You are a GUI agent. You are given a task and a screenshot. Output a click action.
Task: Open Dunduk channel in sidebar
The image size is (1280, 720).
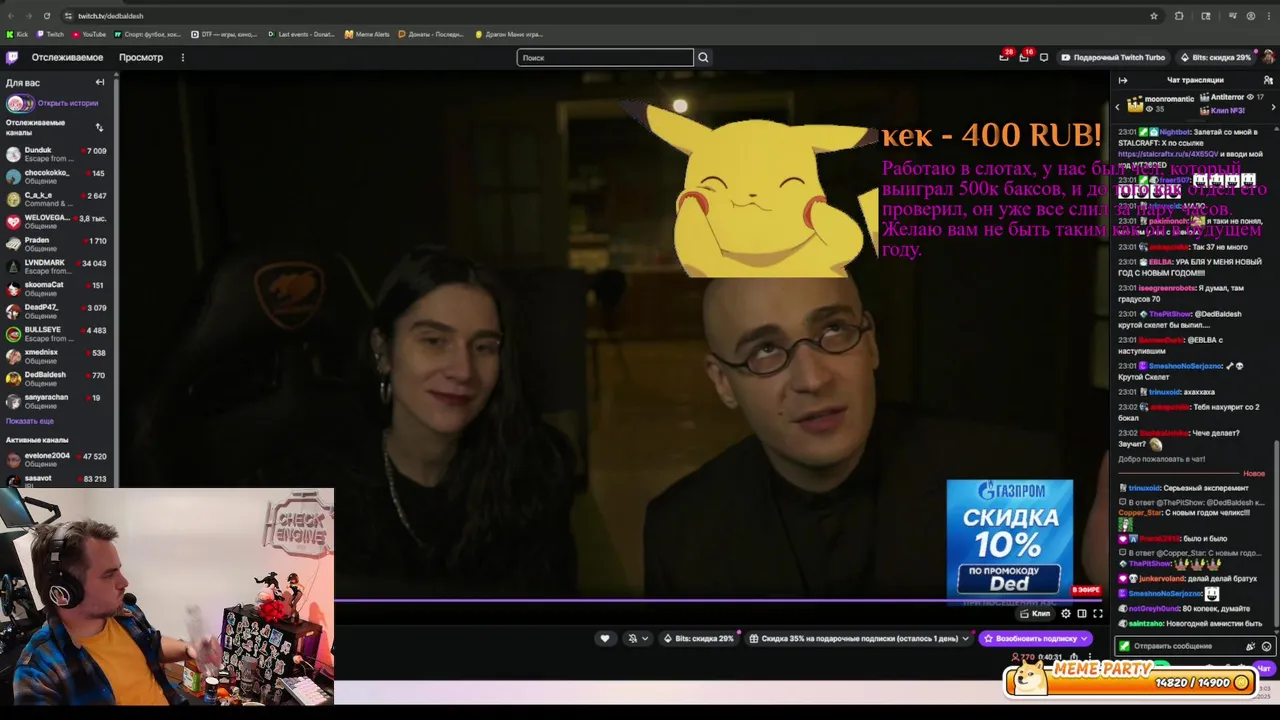(56, 154)
